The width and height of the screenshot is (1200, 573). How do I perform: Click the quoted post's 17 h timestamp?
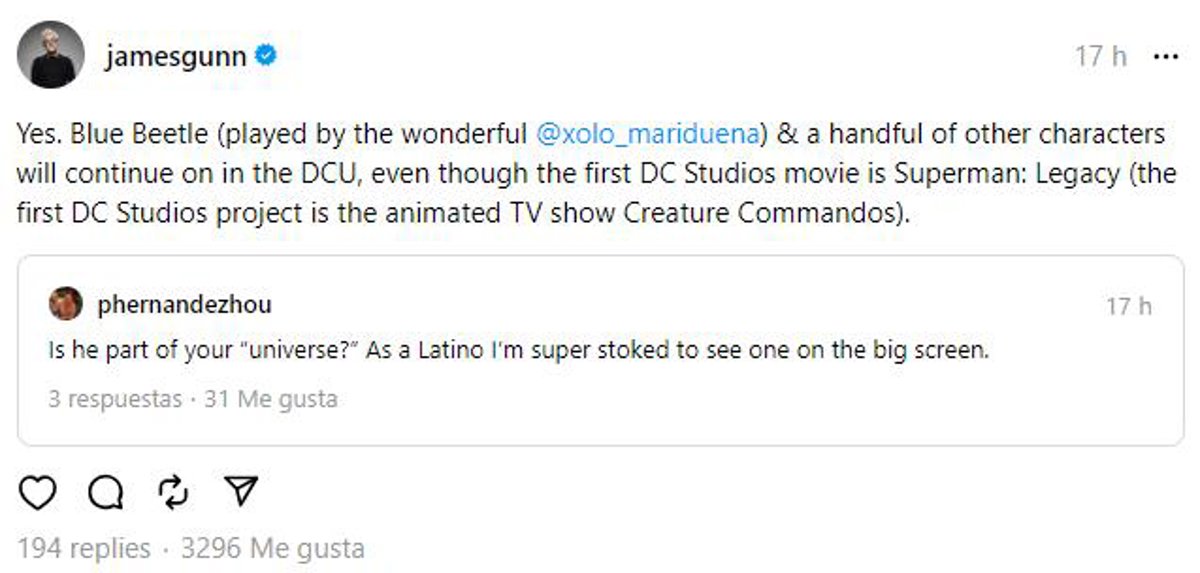pyautogui.click(x=1129, y=305)
